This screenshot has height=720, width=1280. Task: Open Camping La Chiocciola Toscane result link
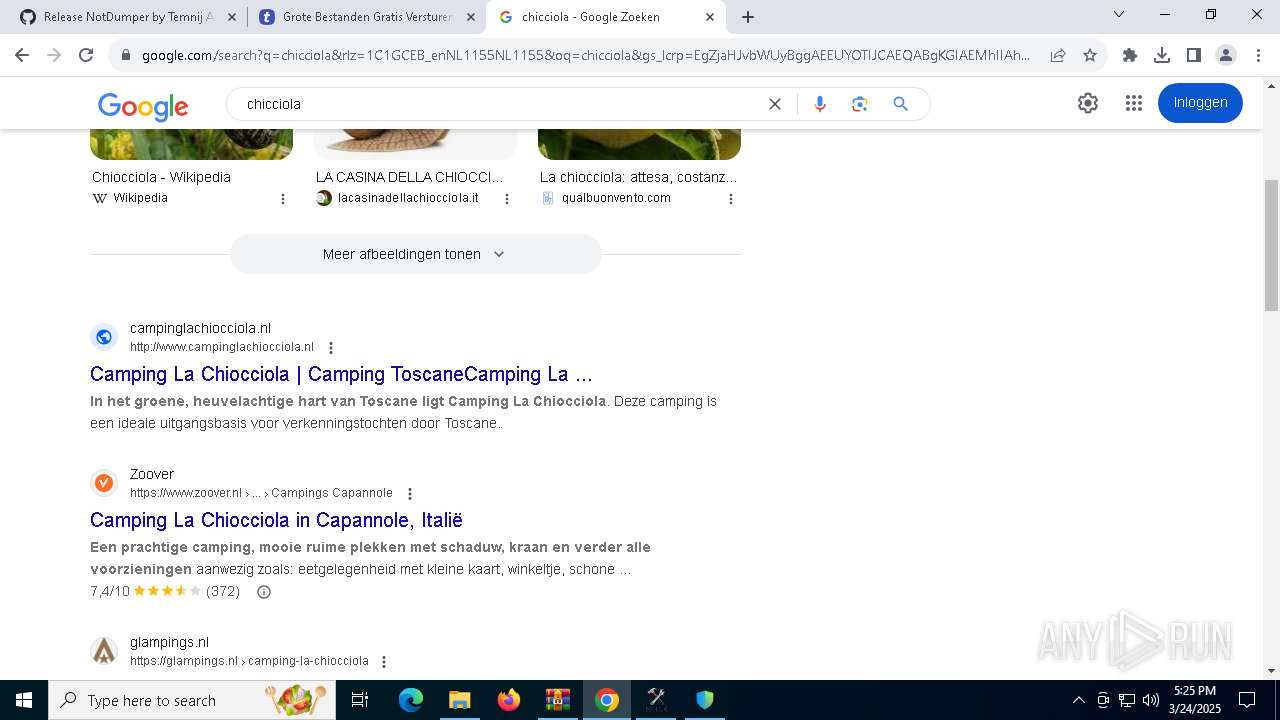coord(341,375)
